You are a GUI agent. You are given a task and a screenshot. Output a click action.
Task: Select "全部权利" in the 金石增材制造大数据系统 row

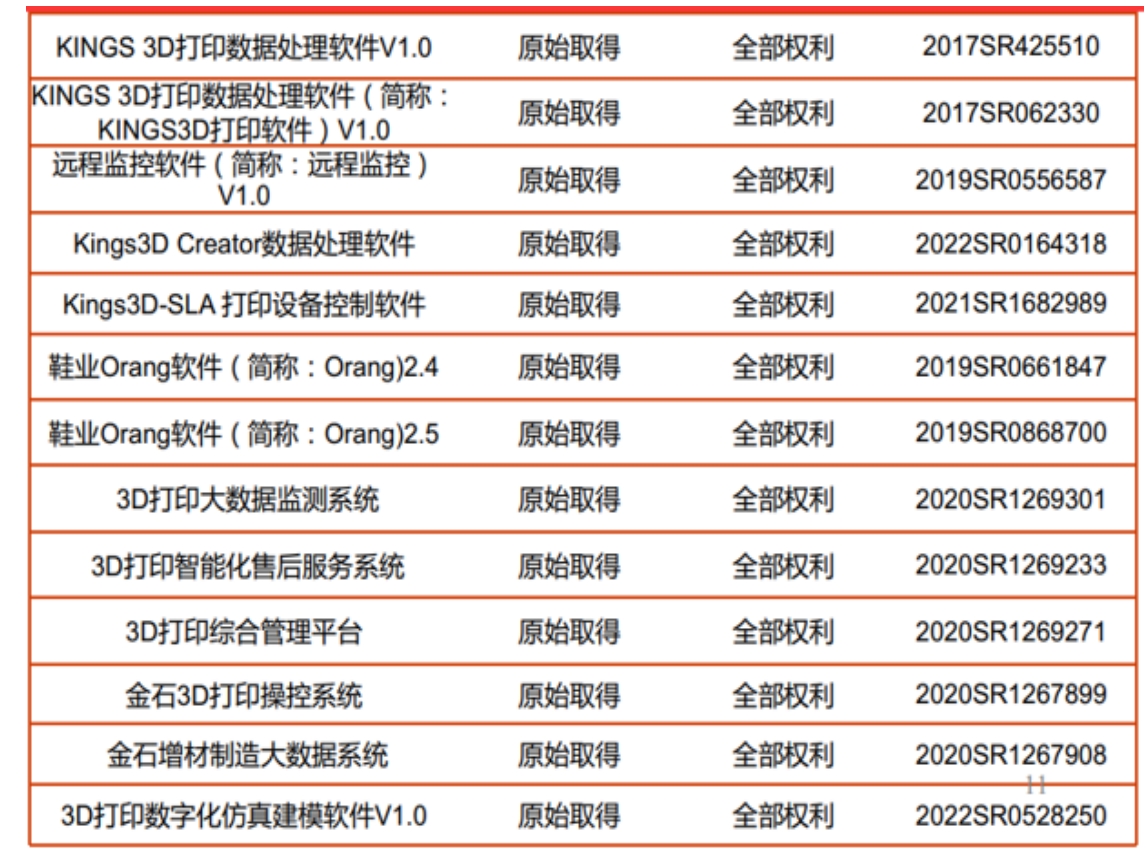(783, 756)
